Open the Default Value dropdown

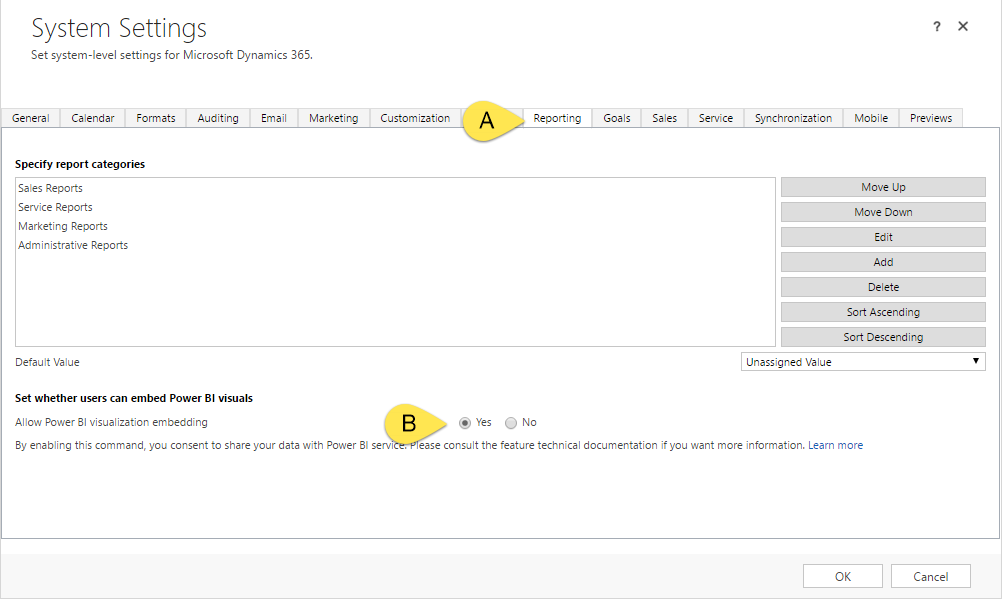coord(863,362)
